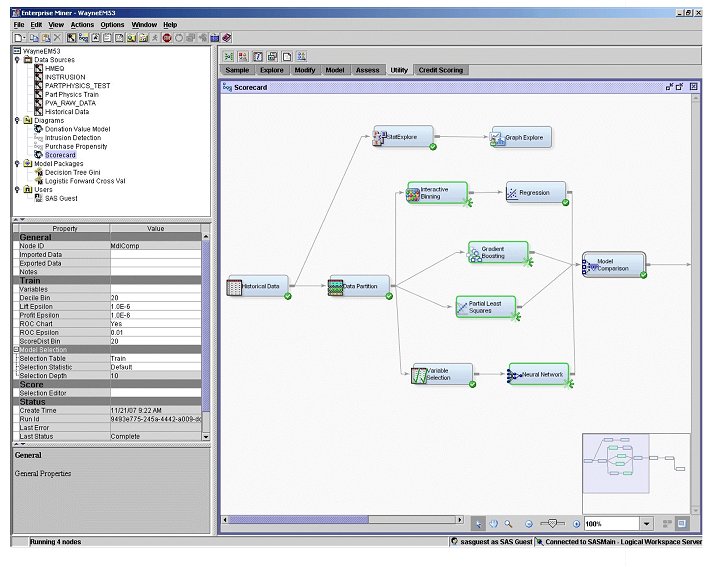The image size is (712, 567).
Task: Collapse the Data Sources tree folder
Action: [x=17, y=59]
